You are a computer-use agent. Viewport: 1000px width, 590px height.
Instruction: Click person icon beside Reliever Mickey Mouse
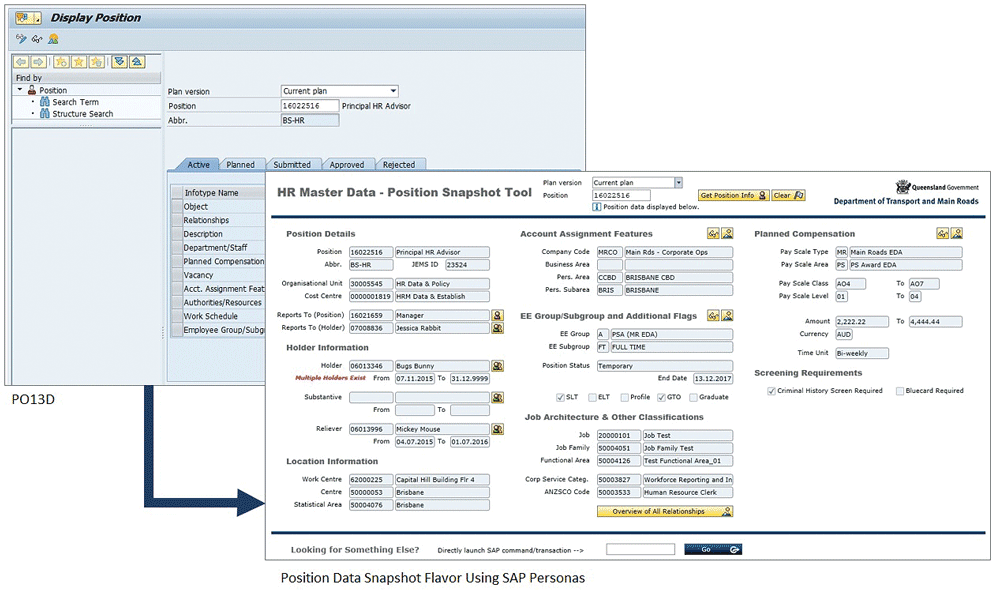pyautogui.click(x=497, y=429)
